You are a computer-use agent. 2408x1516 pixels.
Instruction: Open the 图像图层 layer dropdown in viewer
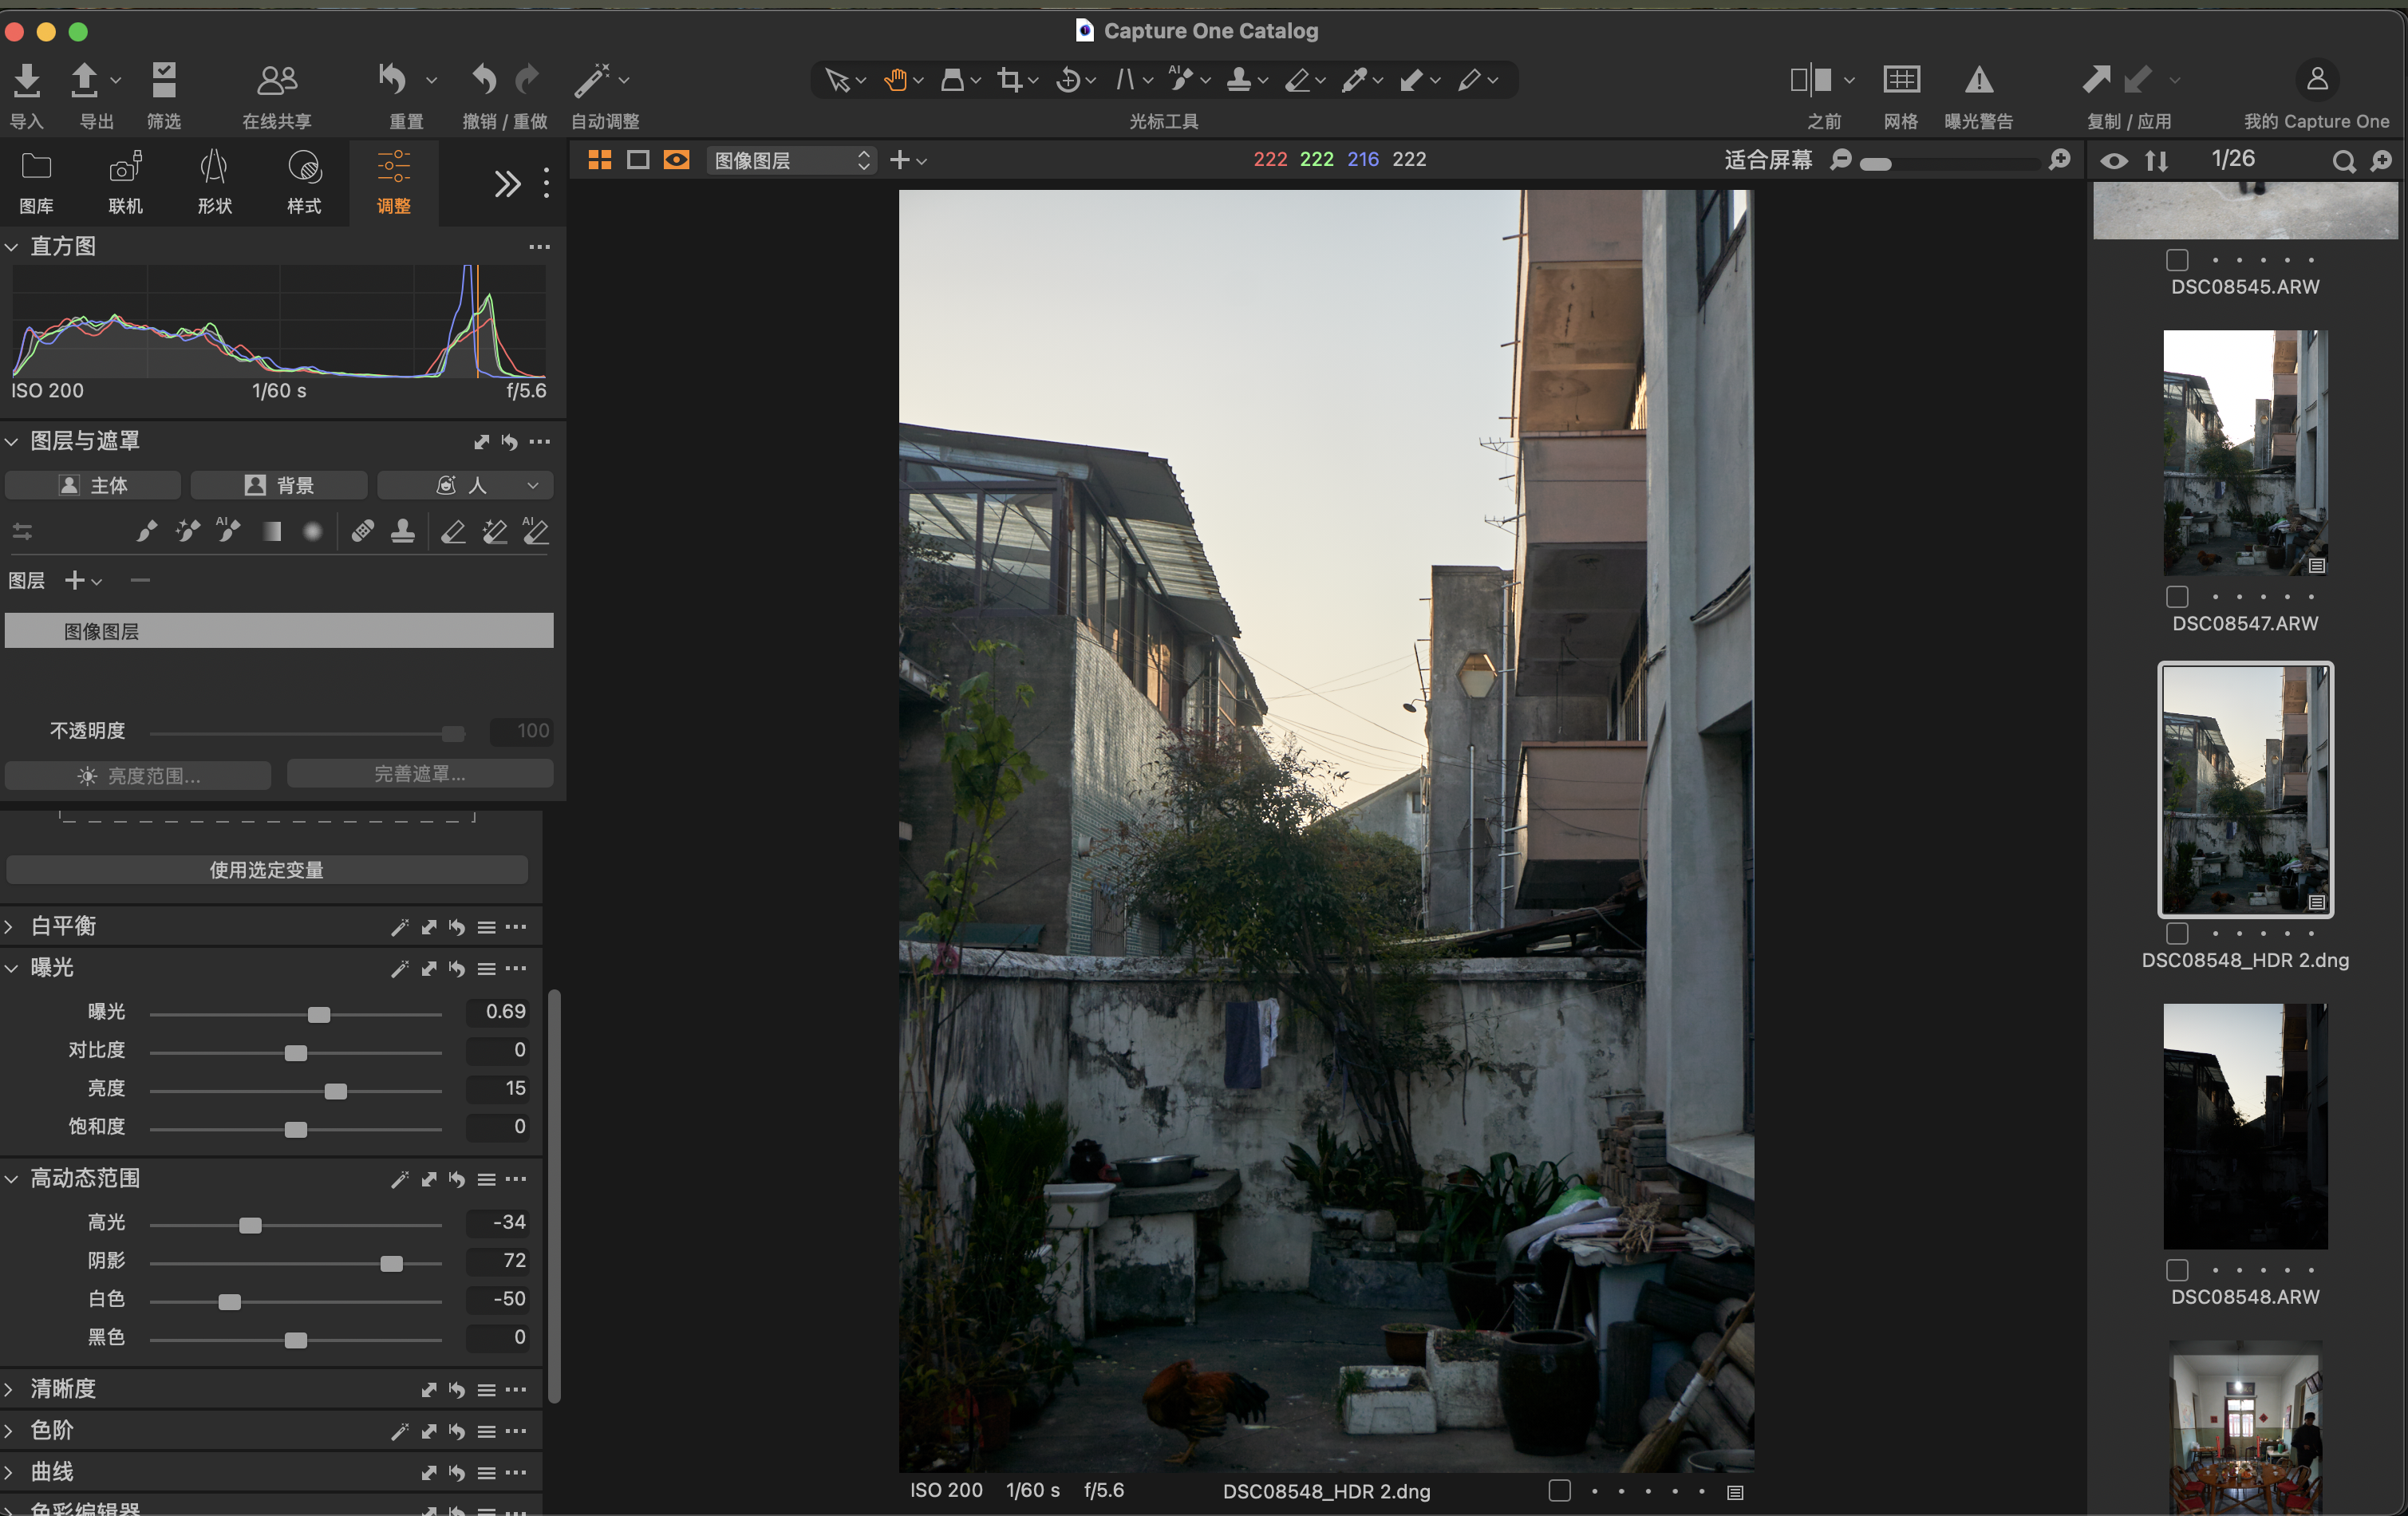click(791, 160)
